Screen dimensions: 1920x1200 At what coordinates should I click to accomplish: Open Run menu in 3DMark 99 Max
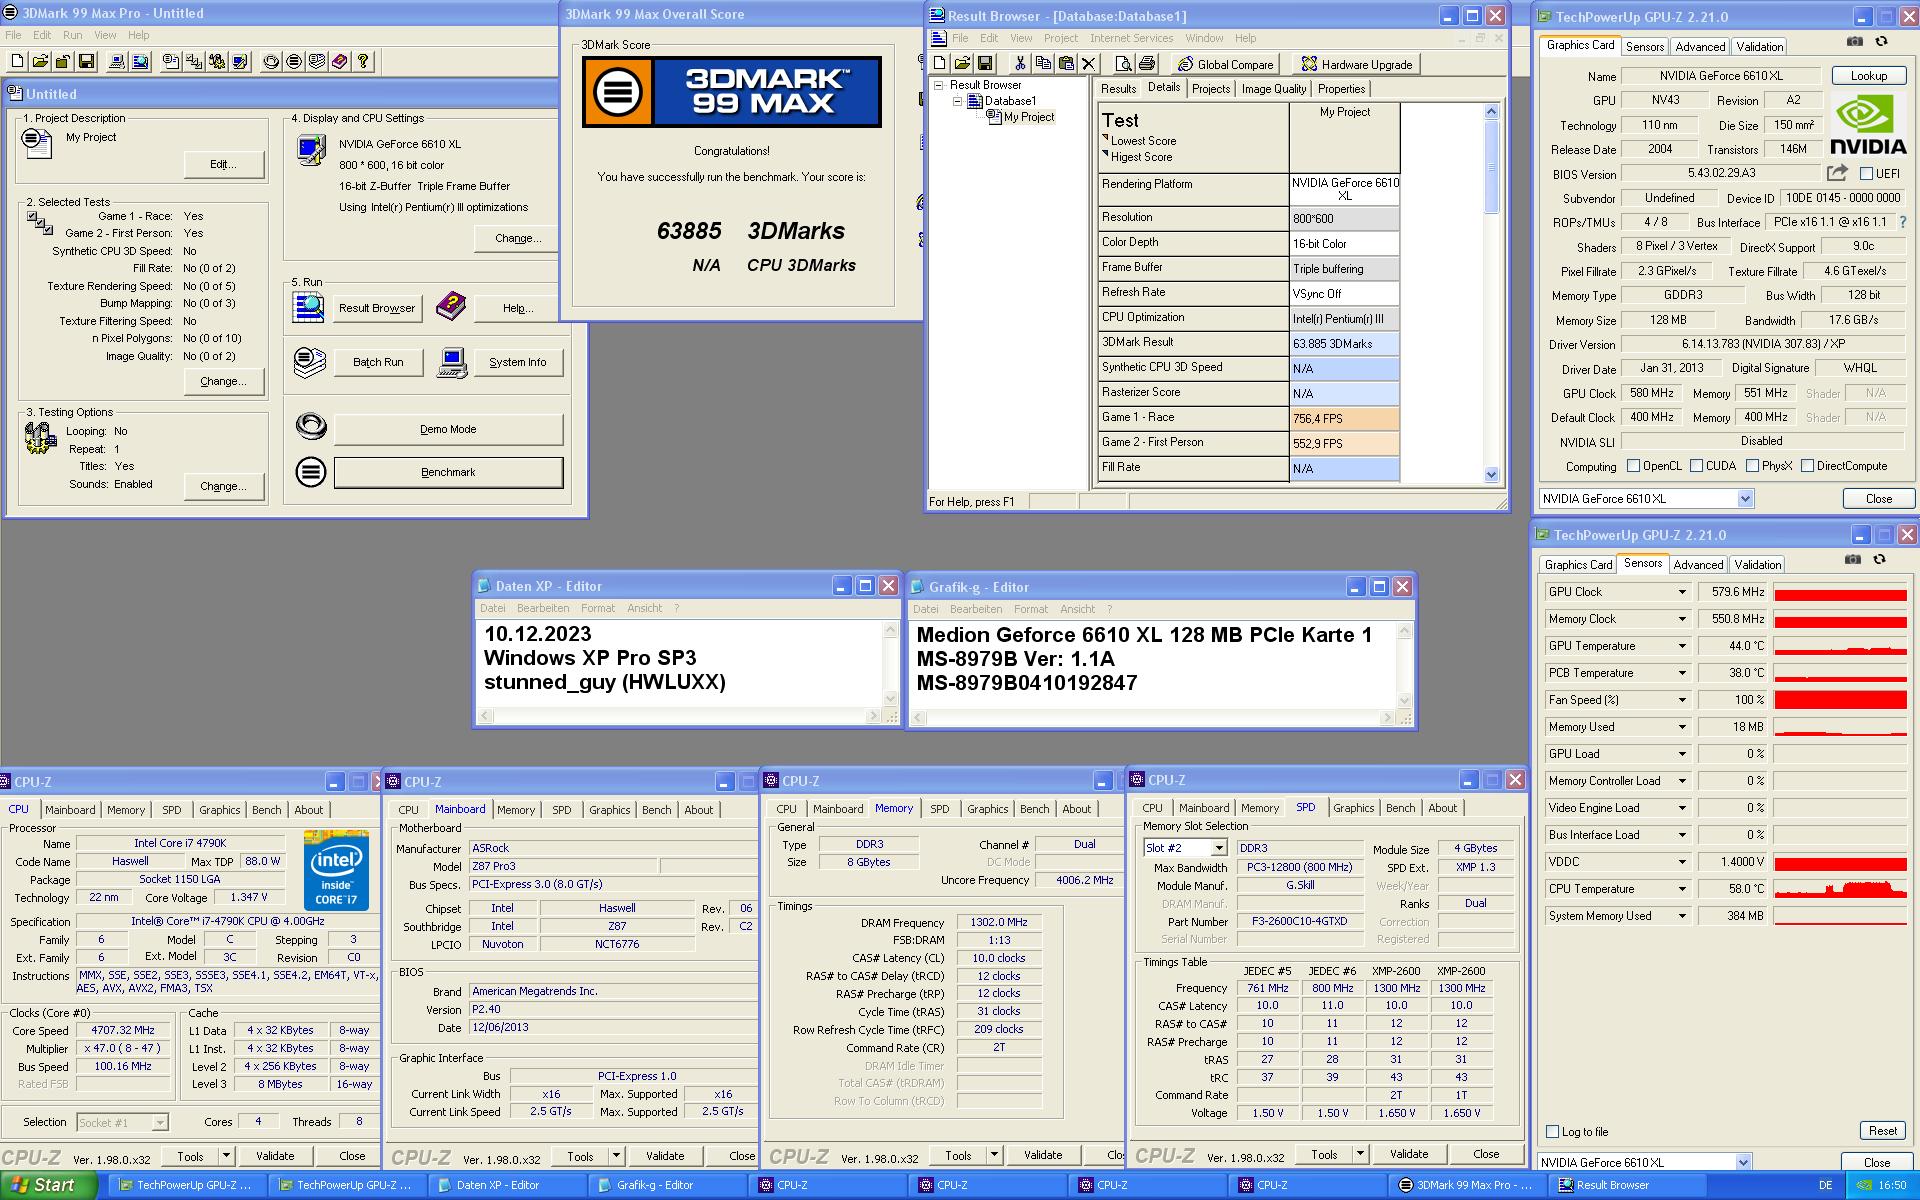[73, 35]
